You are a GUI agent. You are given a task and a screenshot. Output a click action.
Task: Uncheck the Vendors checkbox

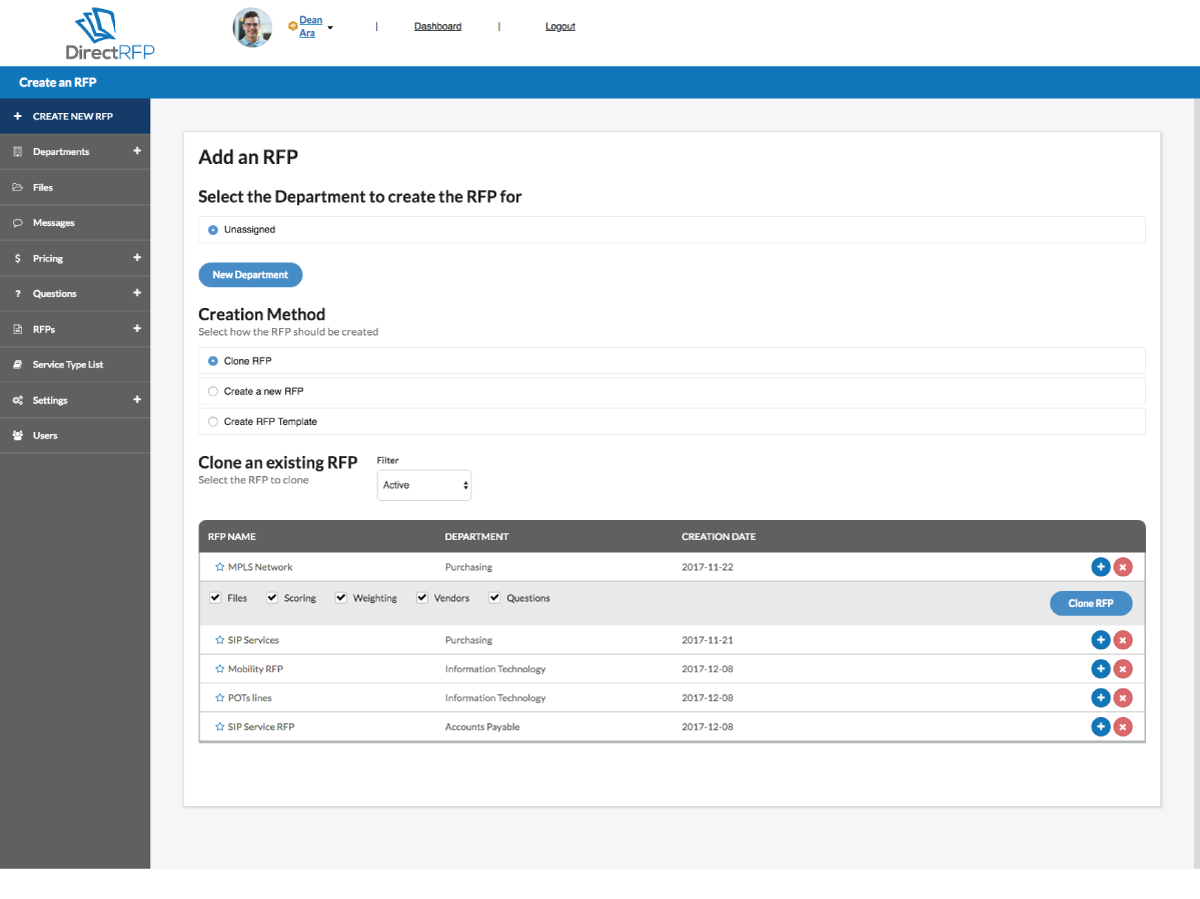[x=422, y=598]
